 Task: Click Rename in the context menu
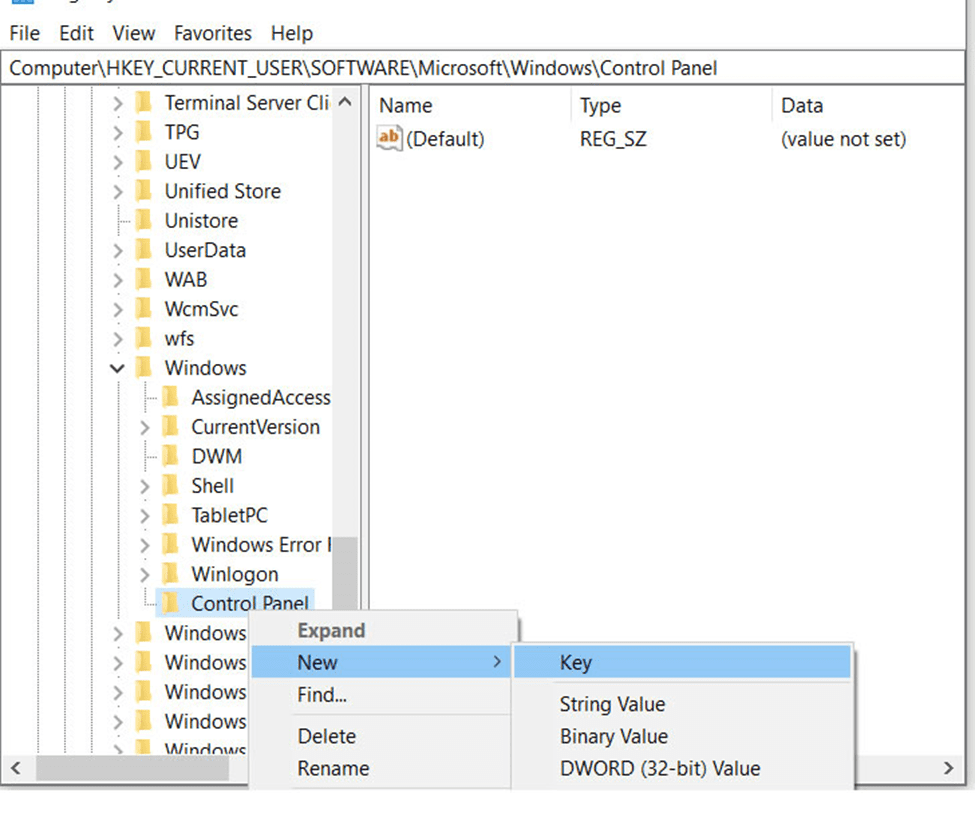[333, 768]
